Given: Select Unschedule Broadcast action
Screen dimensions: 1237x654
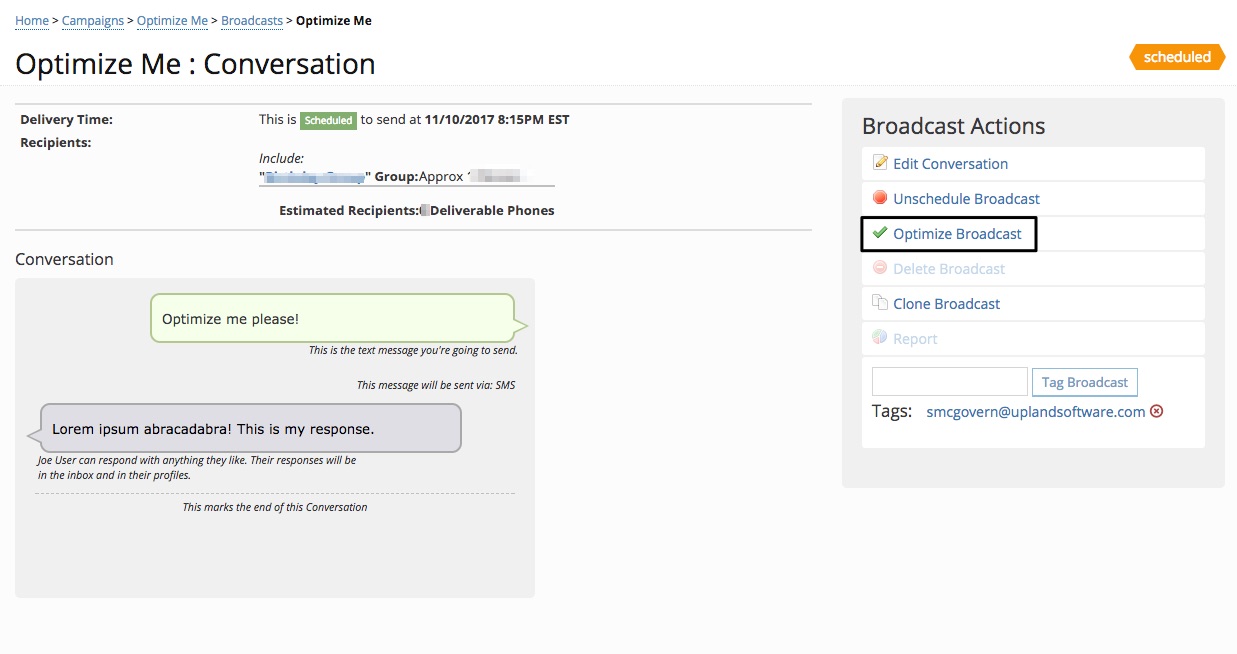Looking at the screenshot, I should coord(966,199).
